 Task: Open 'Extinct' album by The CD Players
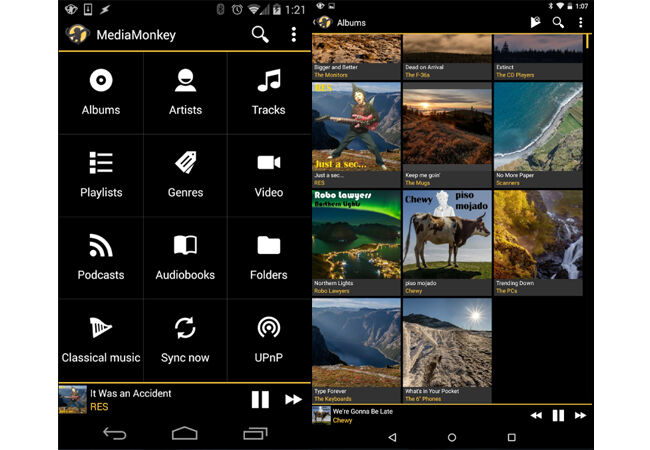coord(538,57)
